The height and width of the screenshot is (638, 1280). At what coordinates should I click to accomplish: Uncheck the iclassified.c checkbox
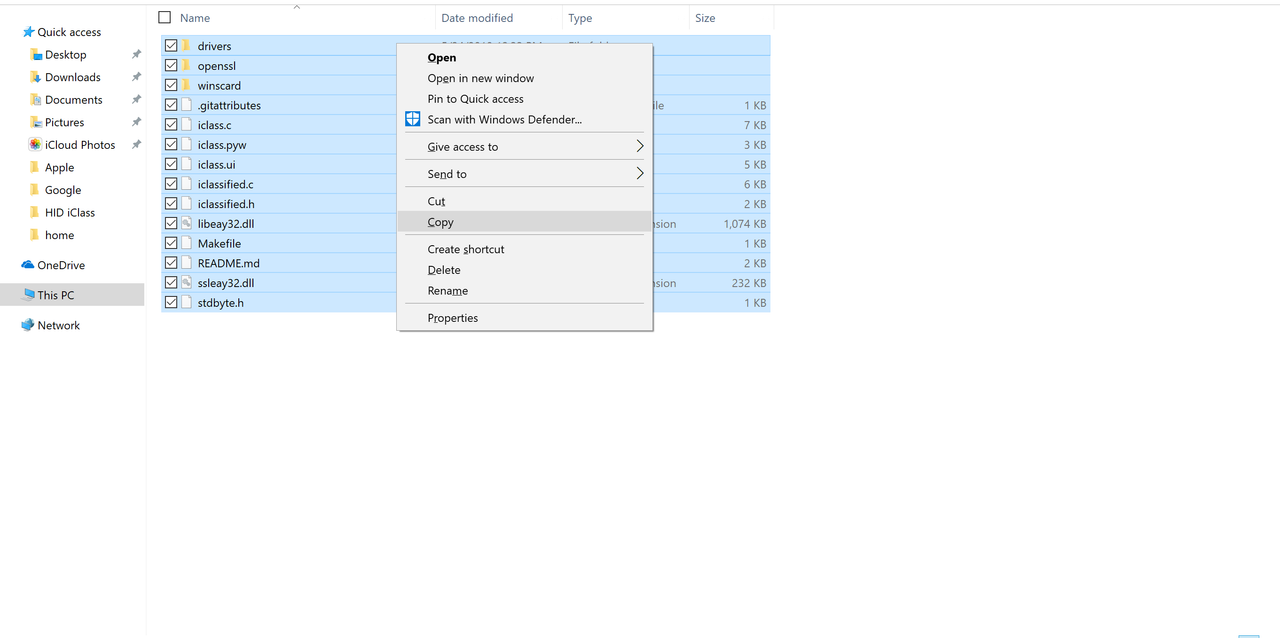pos(171,184)
